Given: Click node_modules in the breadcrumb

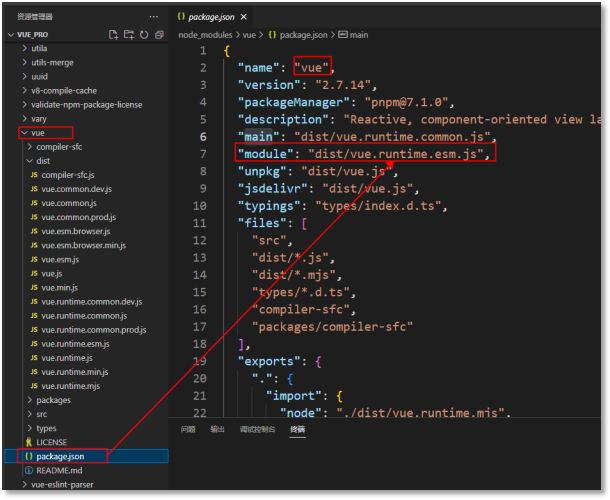Looking at the screenshot, I should 205,35.
